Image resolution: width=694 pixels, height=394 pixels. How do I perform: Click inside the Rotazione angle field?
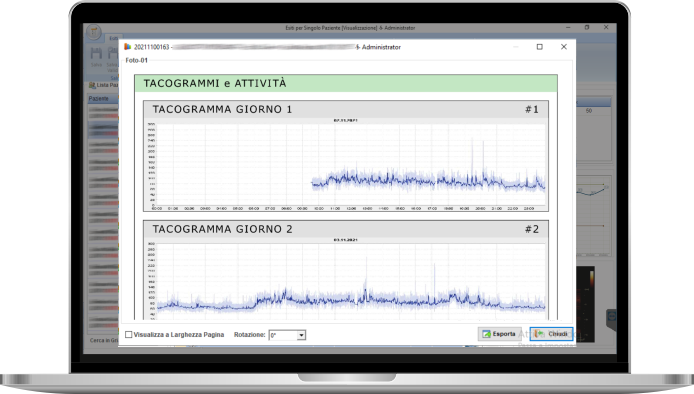(283, 335)
